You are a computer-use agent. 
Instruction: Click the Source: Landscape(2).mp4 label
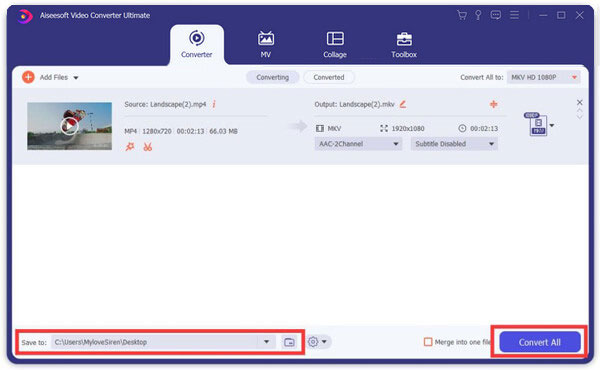pos(165,104)
